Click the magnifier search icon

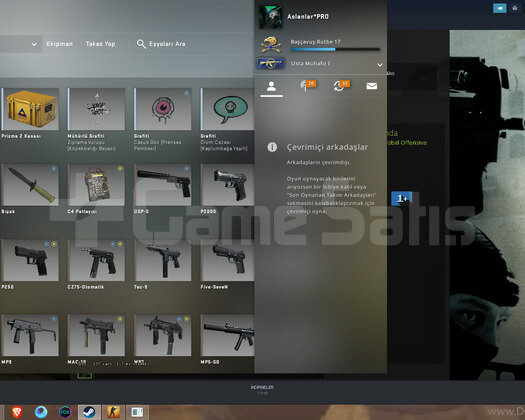[141, 44]
